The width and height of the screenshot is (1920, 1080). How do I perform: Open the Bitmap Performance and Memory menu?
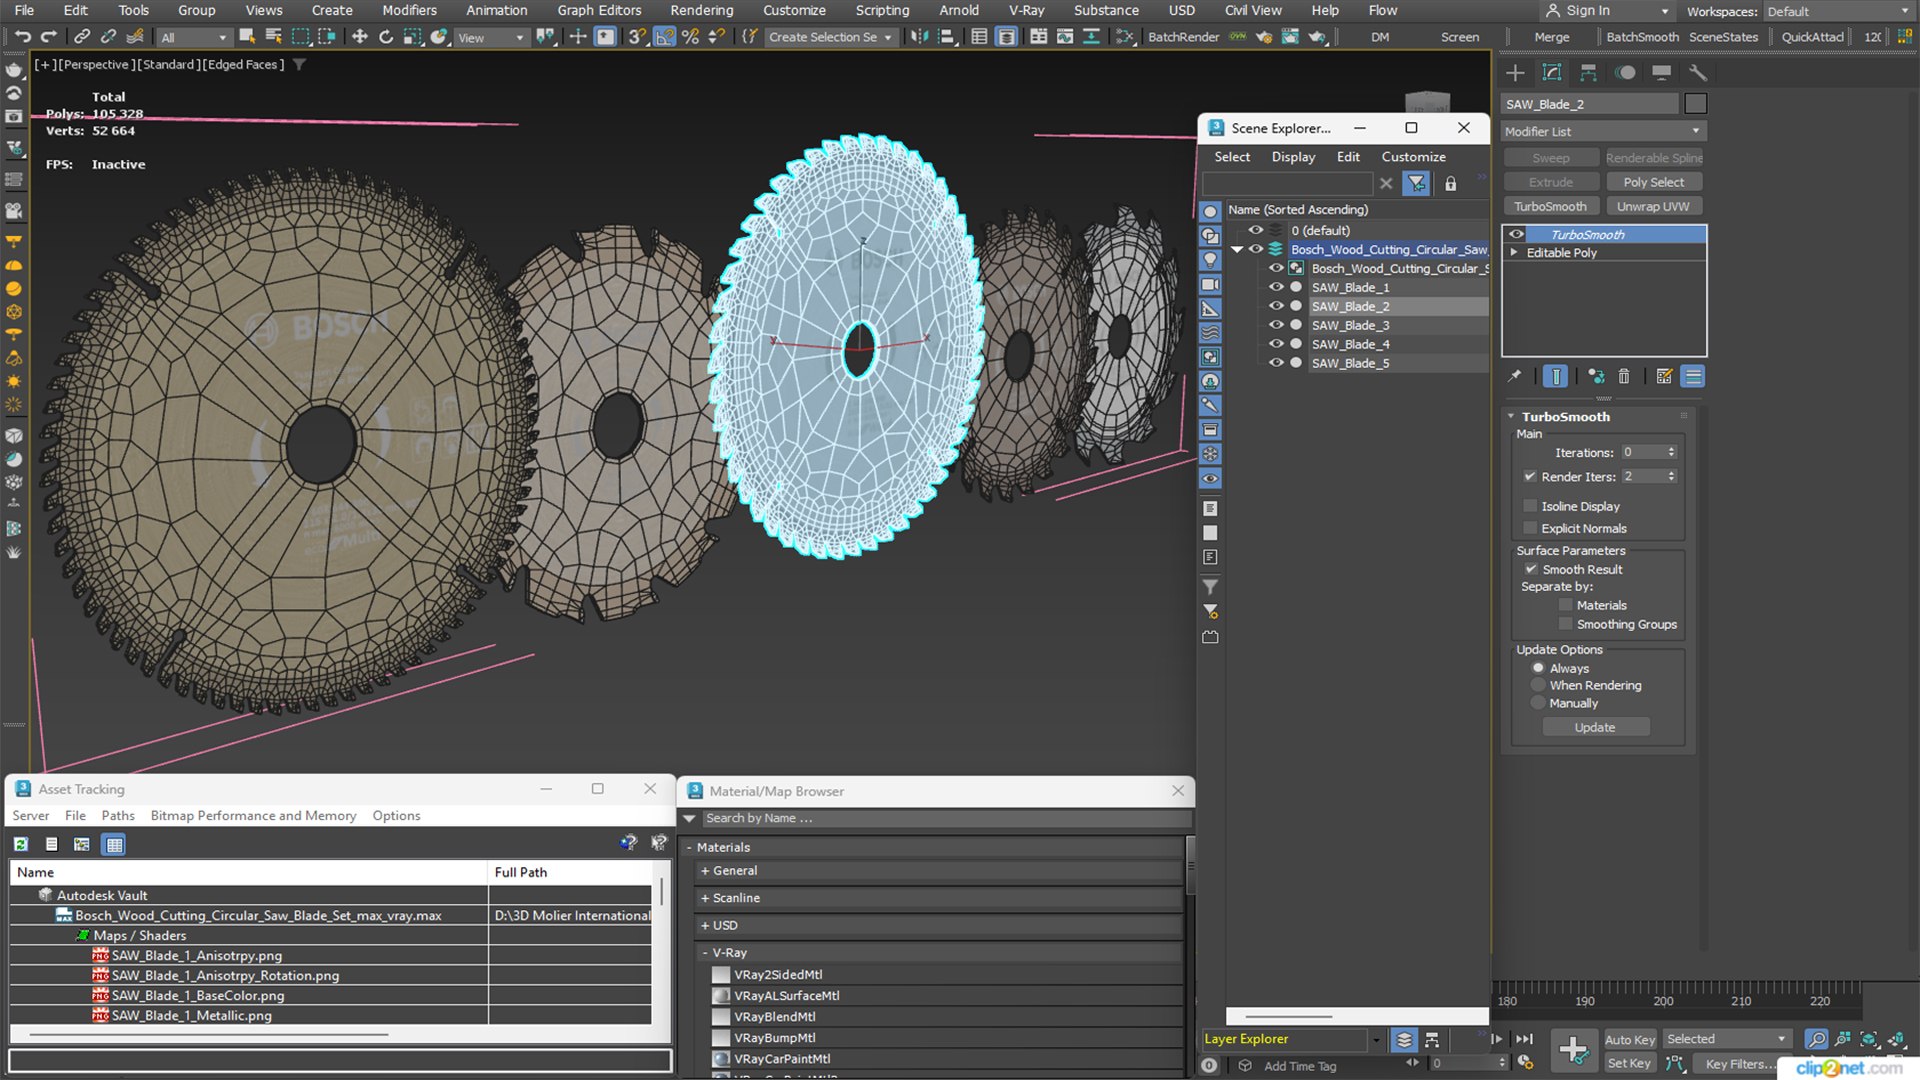point(253,816)
